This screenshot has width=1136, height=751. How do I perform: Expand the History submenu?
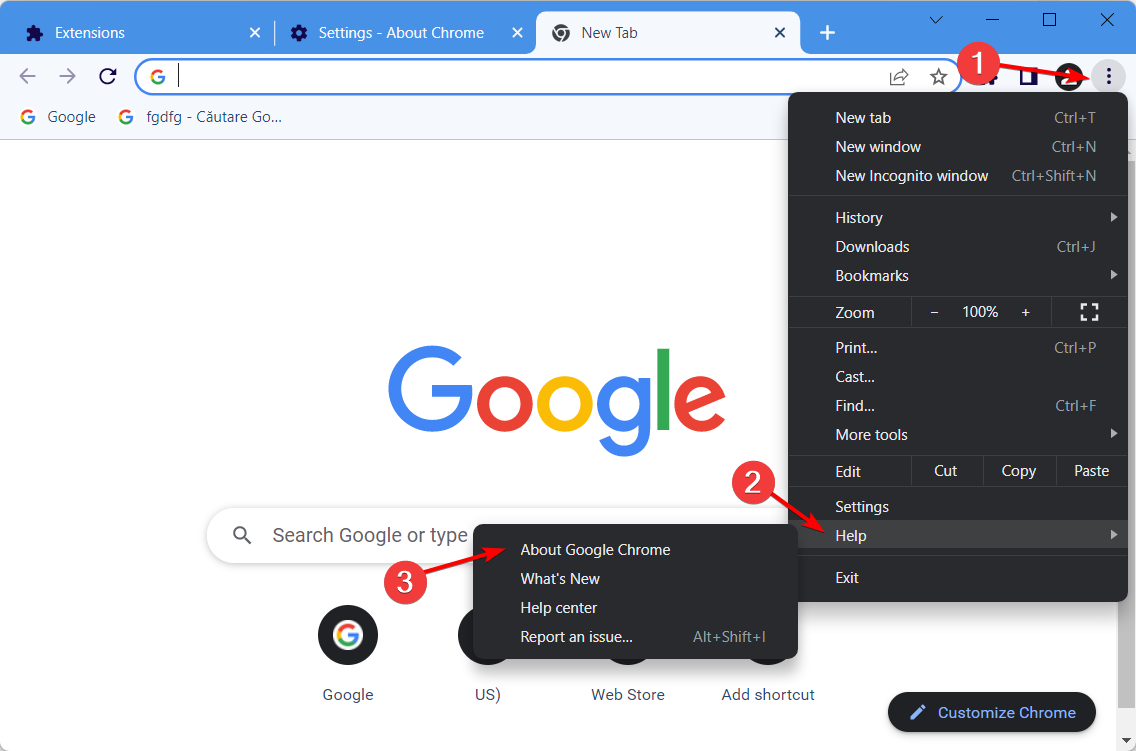pyautogui.click(x=957, y=217)
